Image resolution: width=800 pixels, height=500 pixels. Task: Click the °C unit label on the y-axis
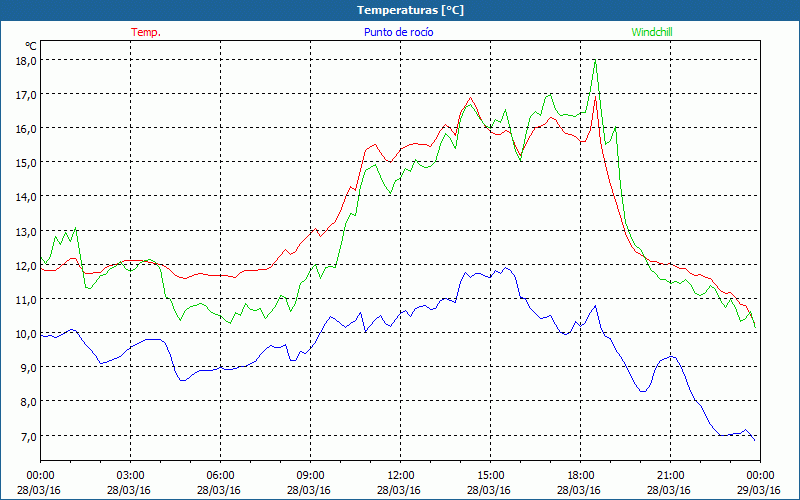click(31, 46)
